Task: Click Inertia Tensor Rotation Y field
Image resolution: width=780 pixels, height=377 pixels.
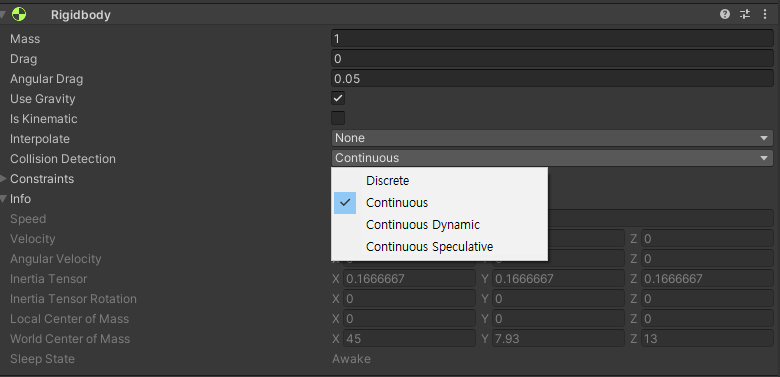Action: tap(558, 298)
